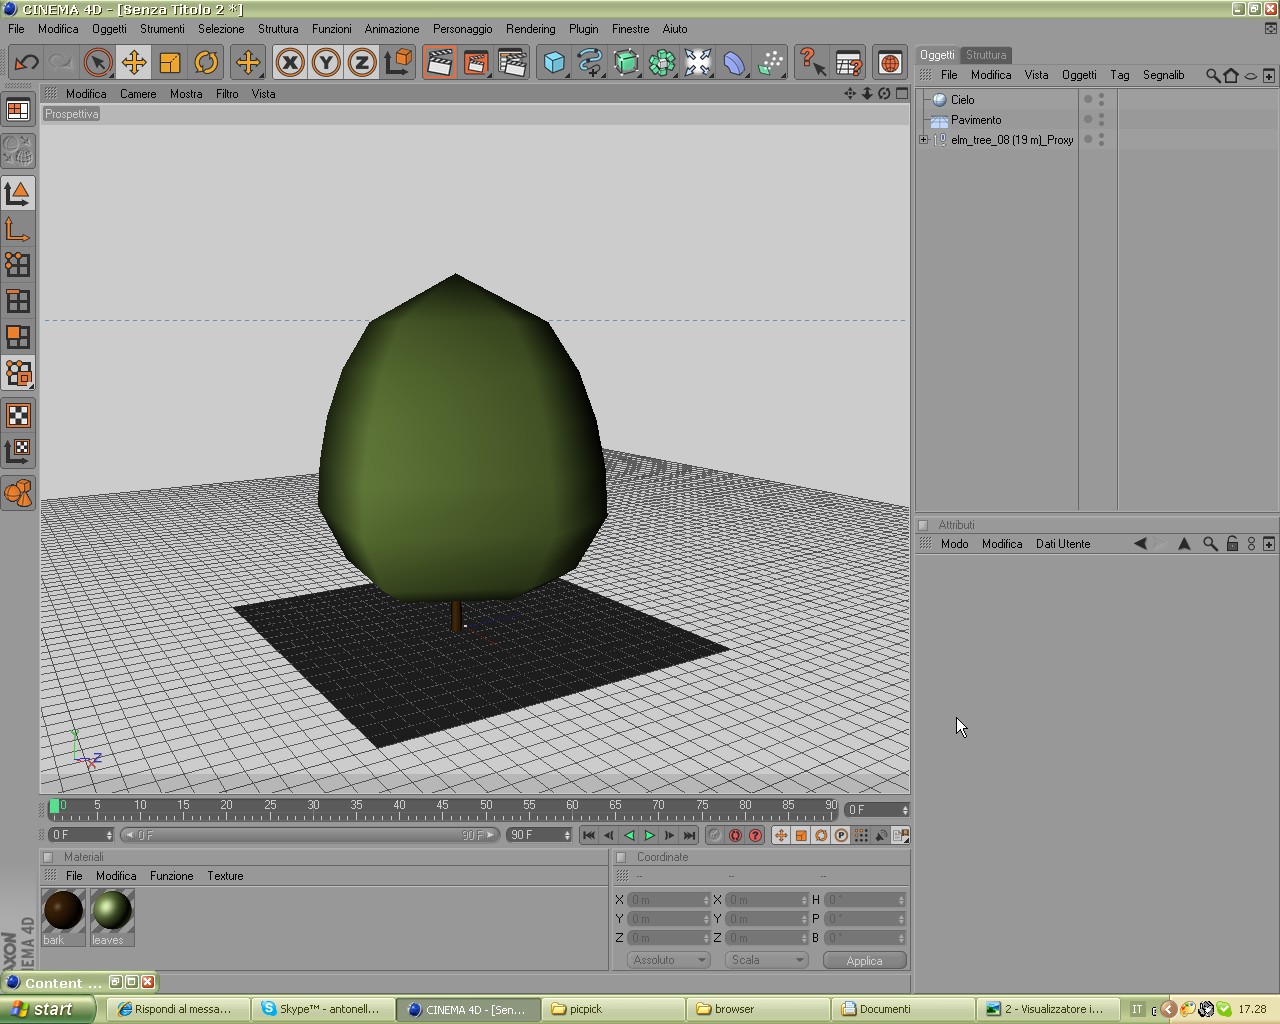Open the layout switcher icon in left toolbar
Viewport: 1280px width, 1024px height.
point(18,110)
